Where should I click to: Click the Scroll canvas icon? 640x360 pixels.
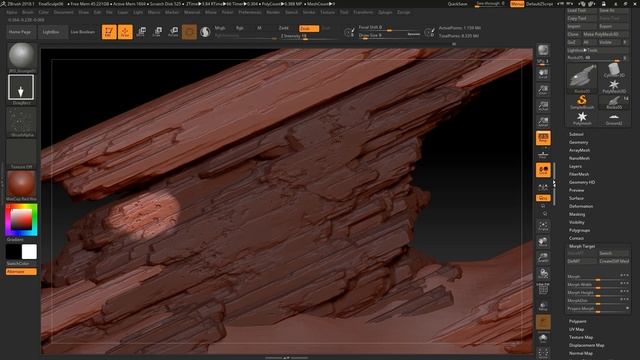click(543, 74)
